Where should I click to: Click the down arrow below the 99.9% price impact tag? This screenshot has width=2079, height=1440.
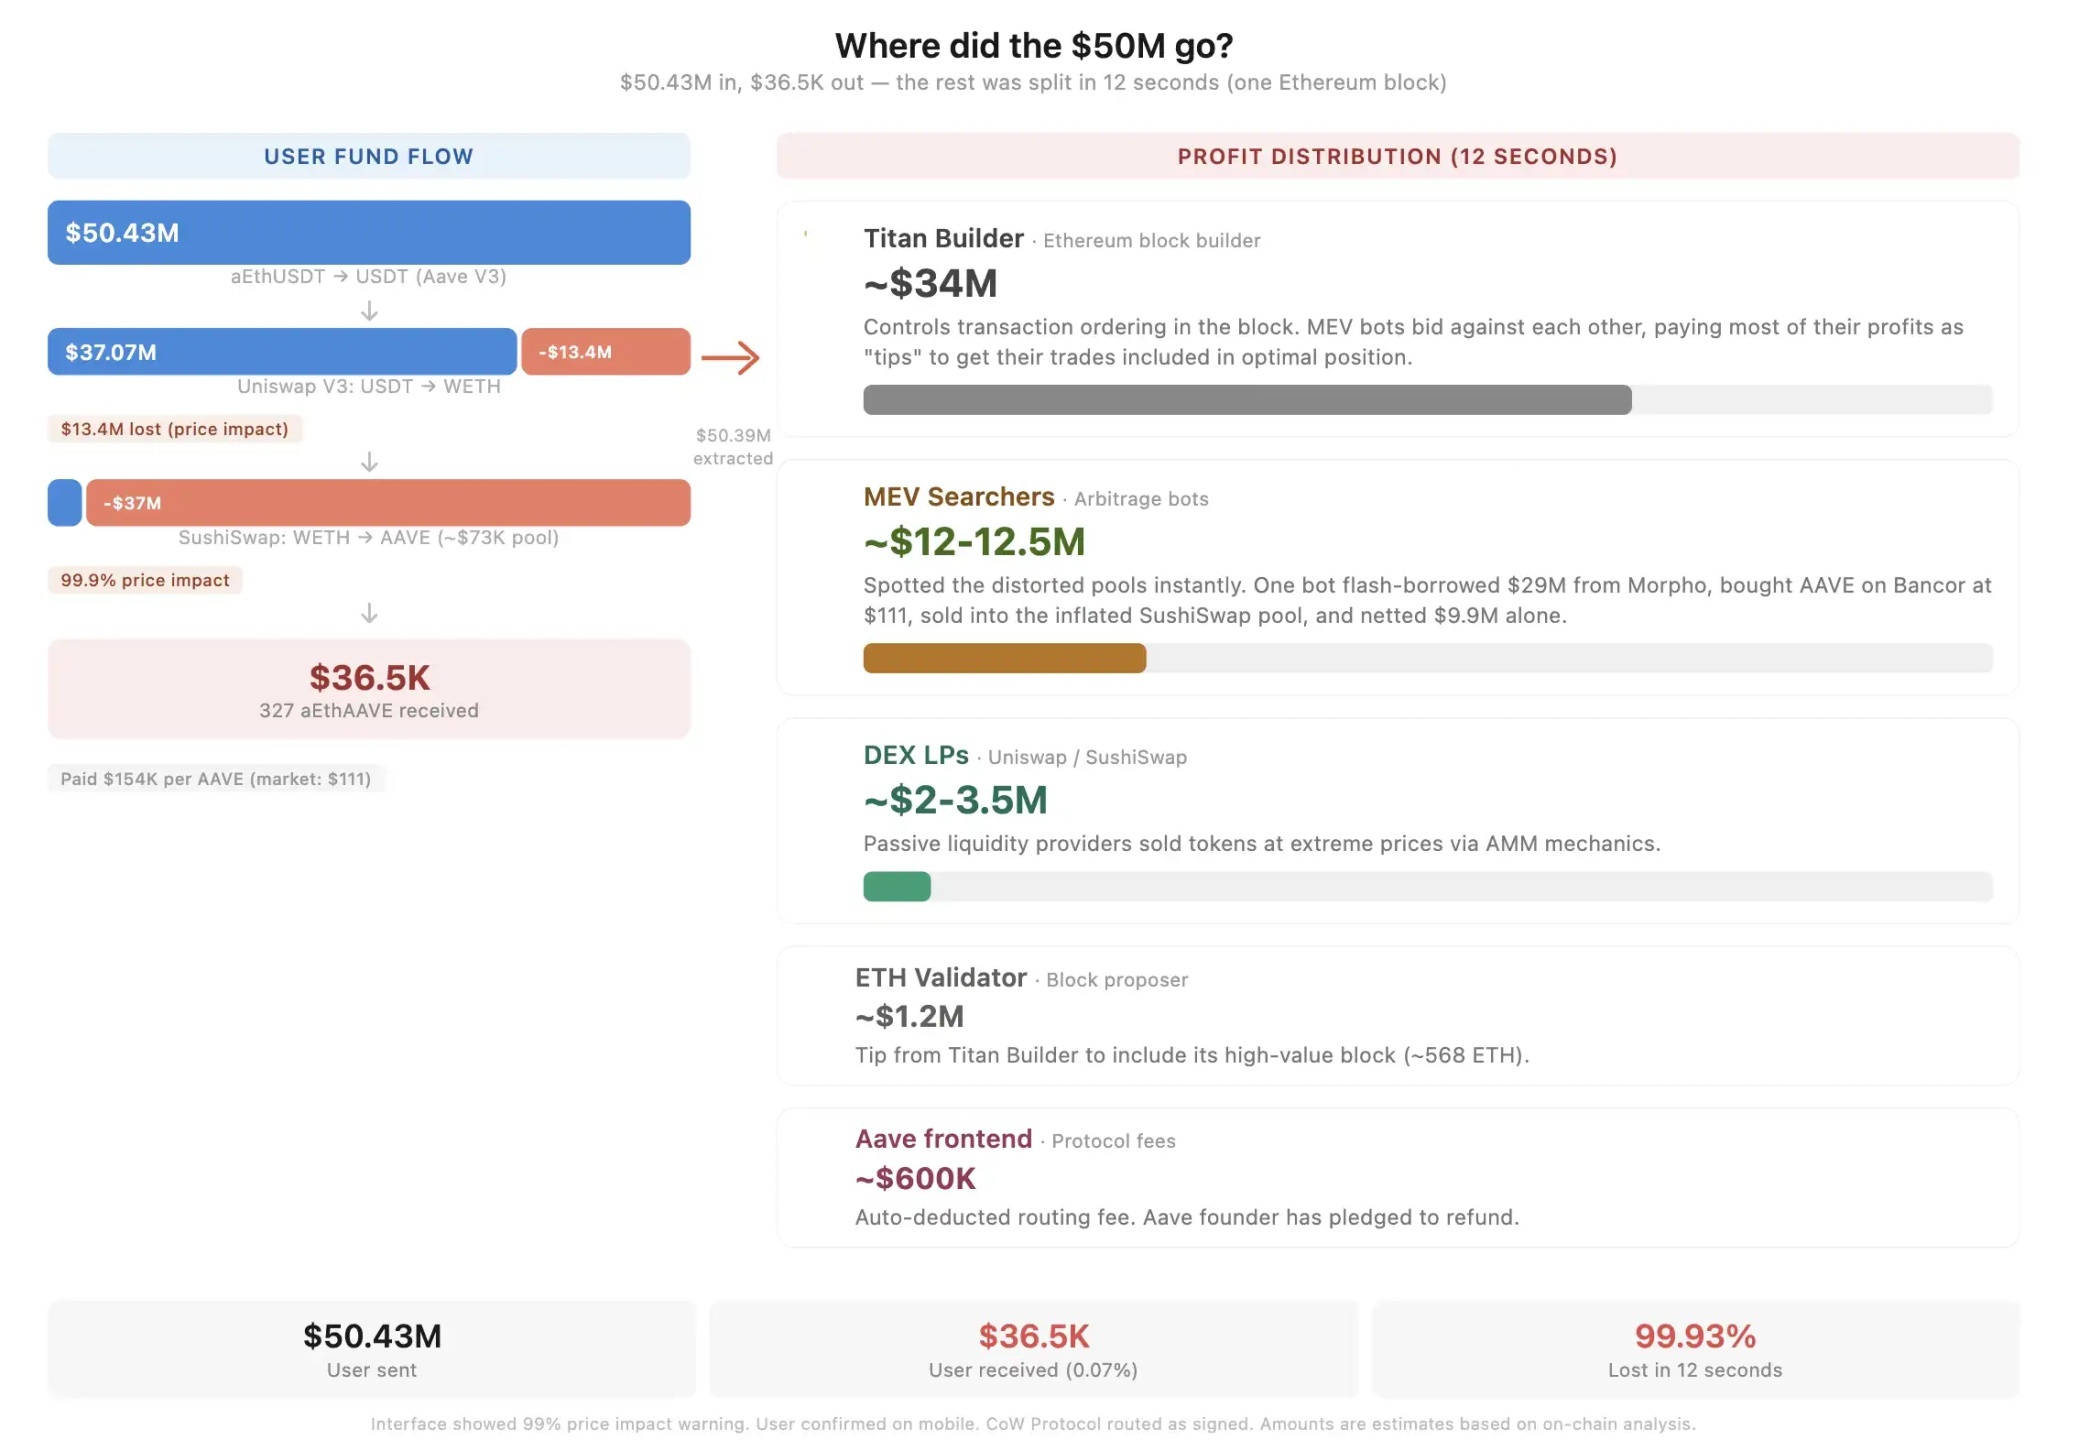pos(369,612)
